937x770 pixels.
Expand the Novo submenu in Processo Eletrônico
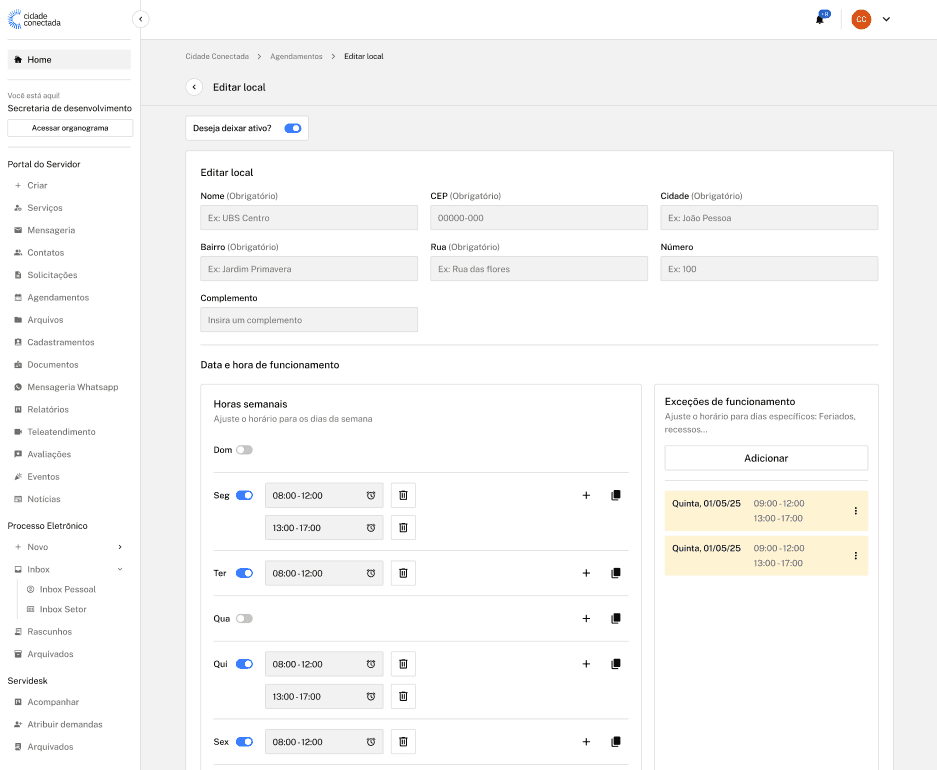tap(120, 547)
